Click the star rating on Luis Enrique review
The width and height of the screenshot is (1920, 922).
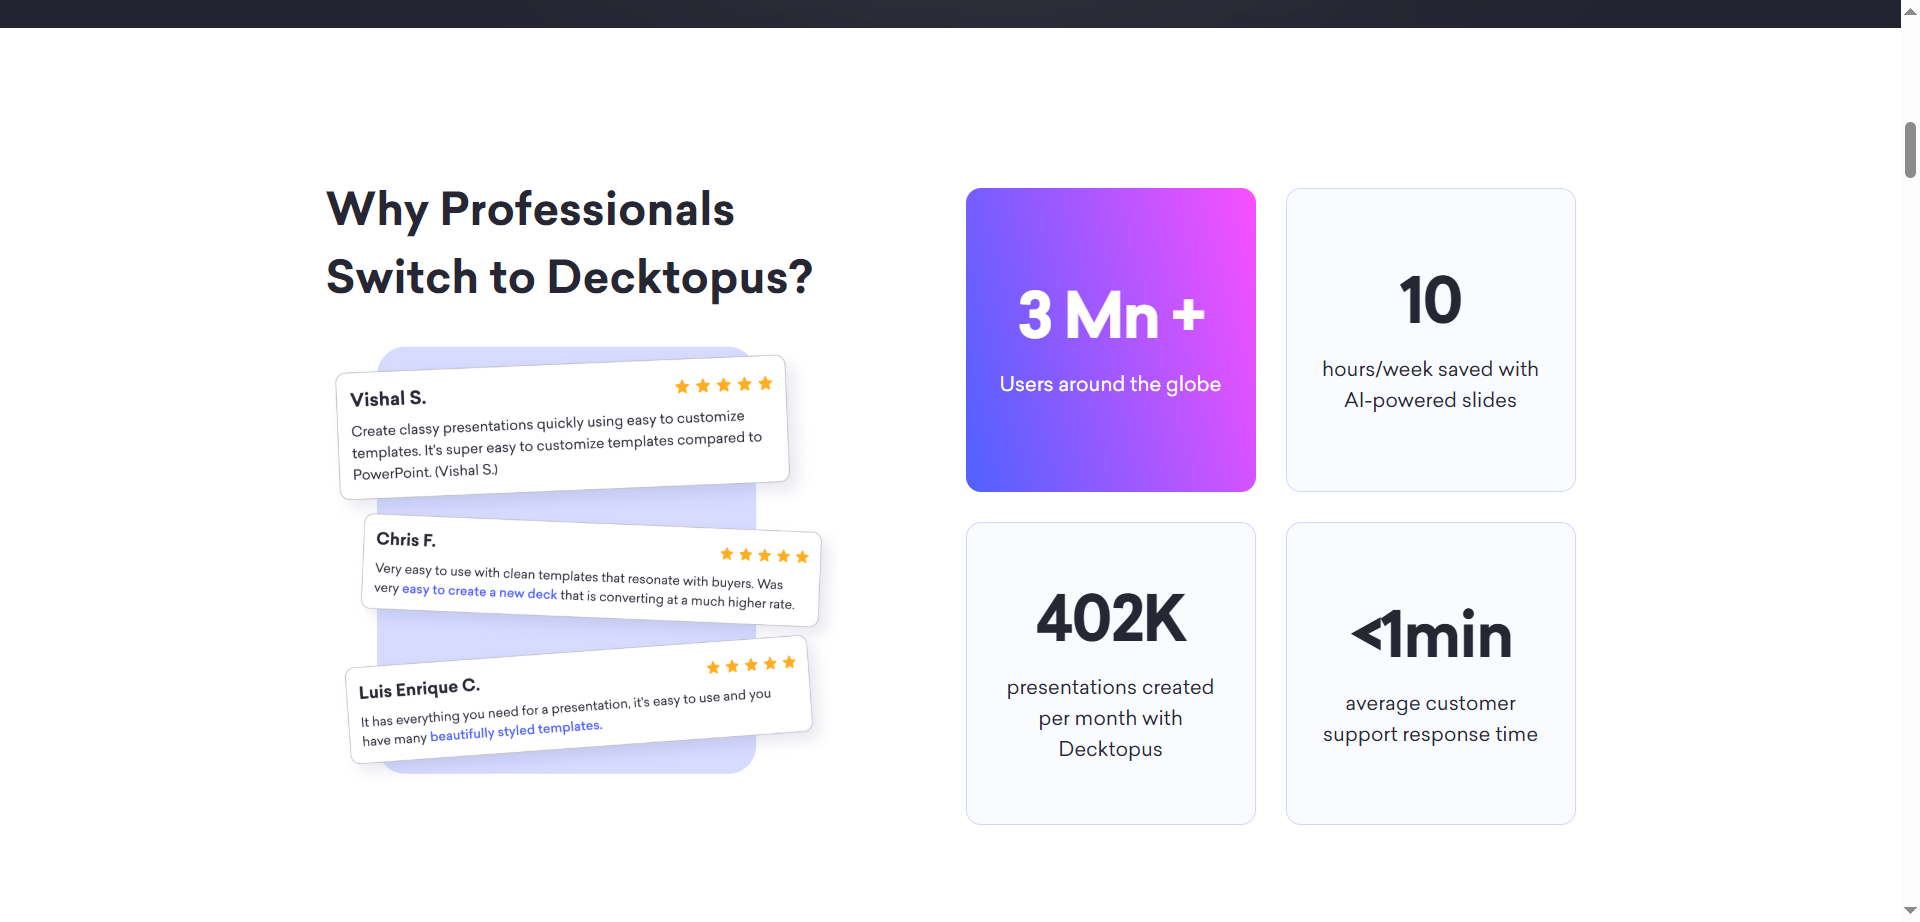[751, 665]
